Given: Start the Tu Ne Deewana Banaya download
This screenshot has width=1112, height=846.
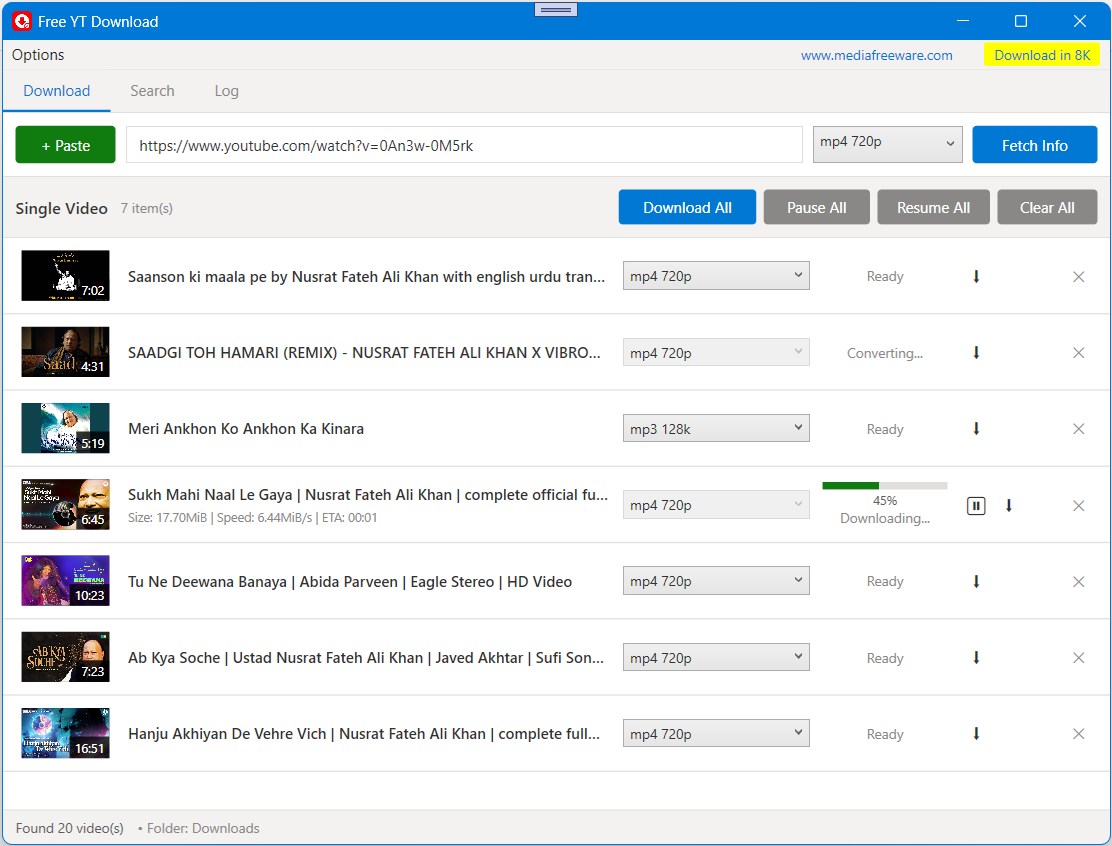Looking at the screenshot, I should coord(975,581).
